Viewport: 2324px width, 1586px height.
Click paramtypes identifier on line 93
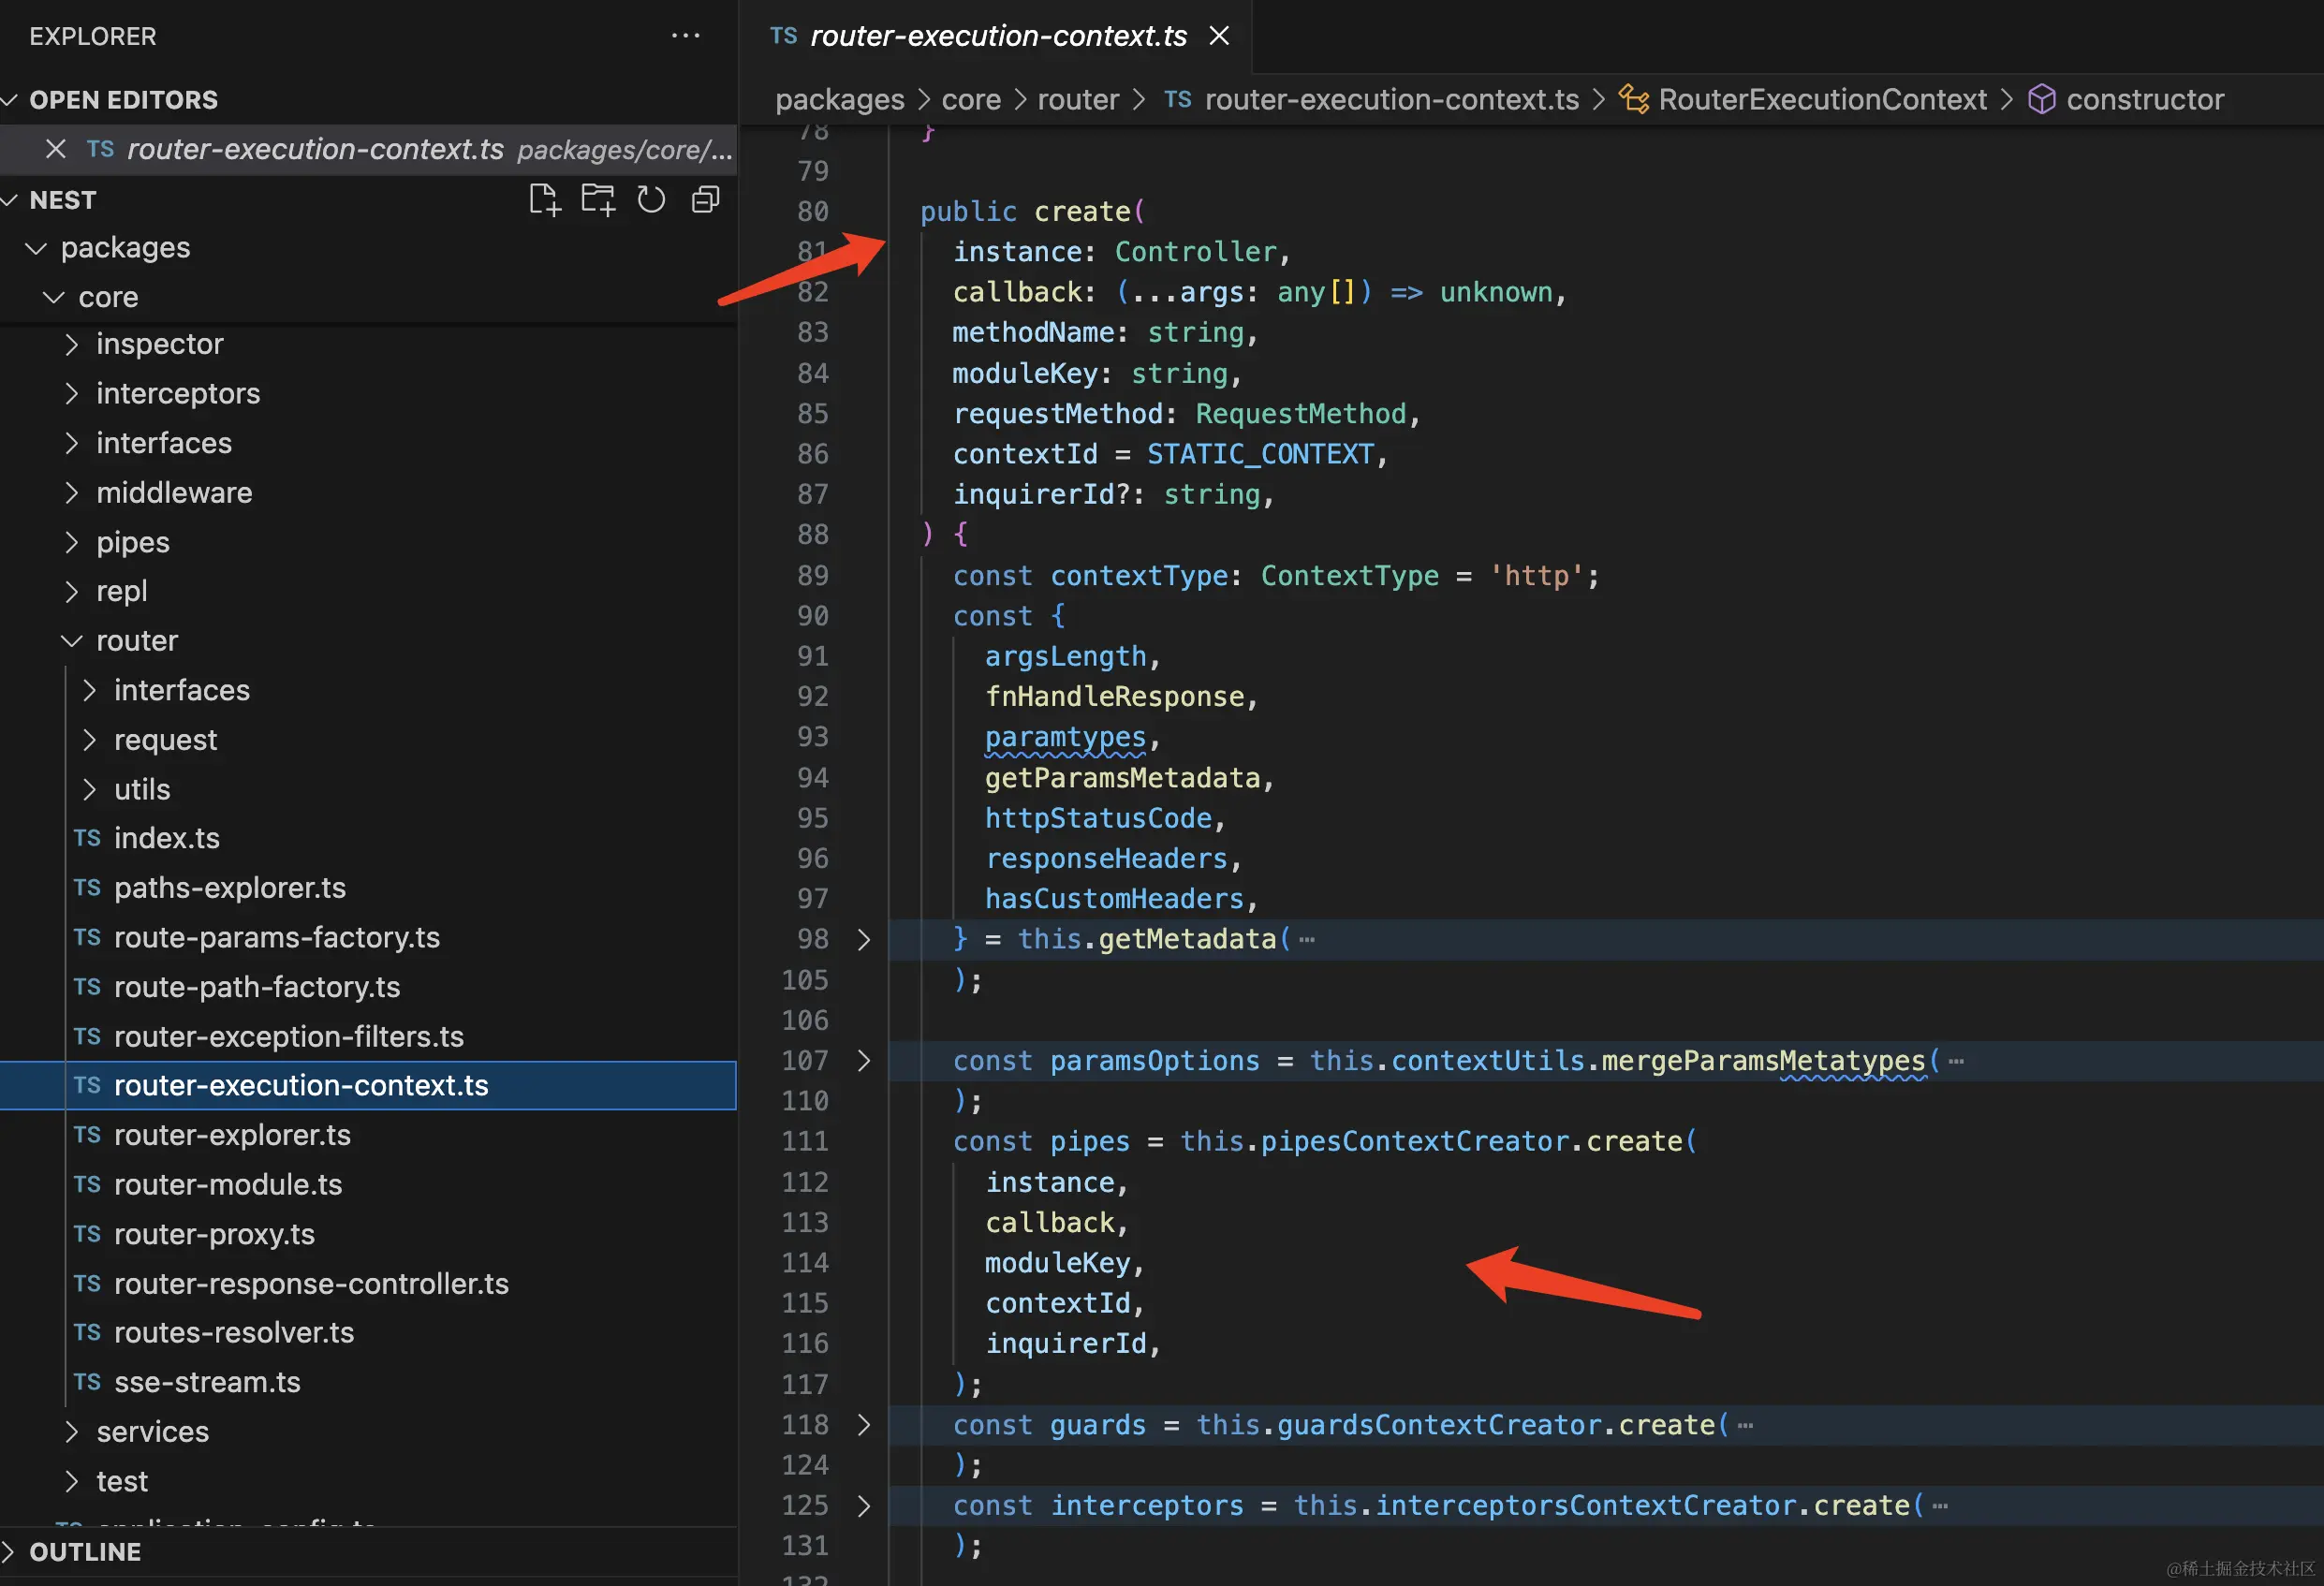pyautogui.click(x=1065, y=737)
